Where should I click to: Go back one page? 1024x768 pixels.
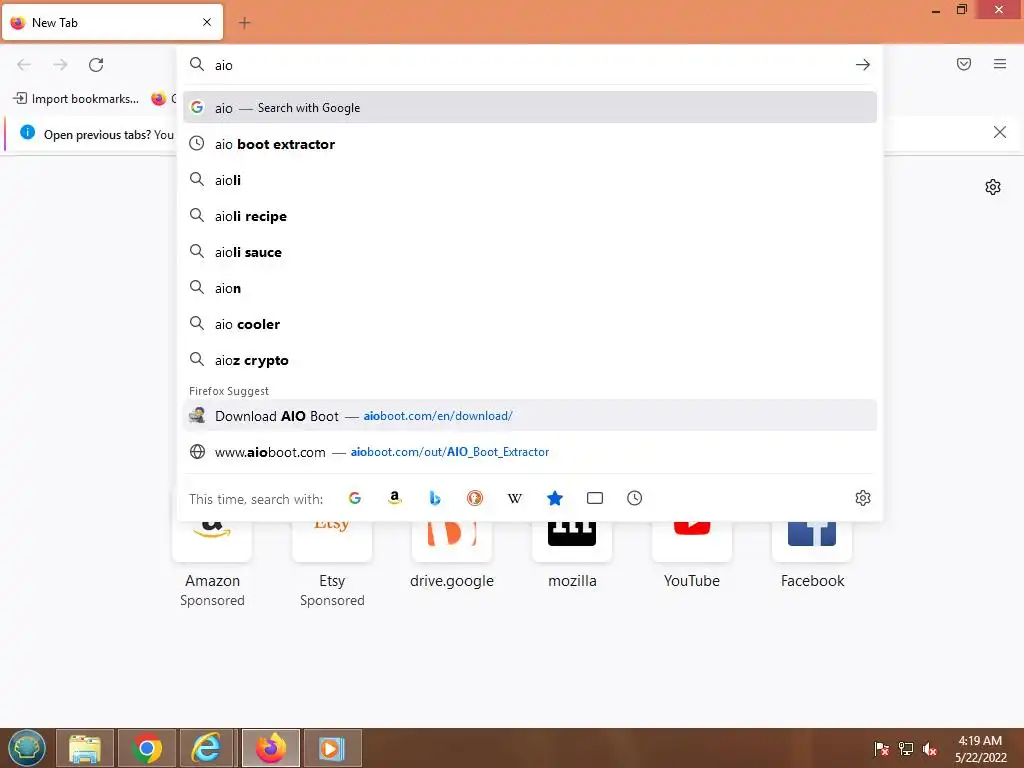point(24,65)
